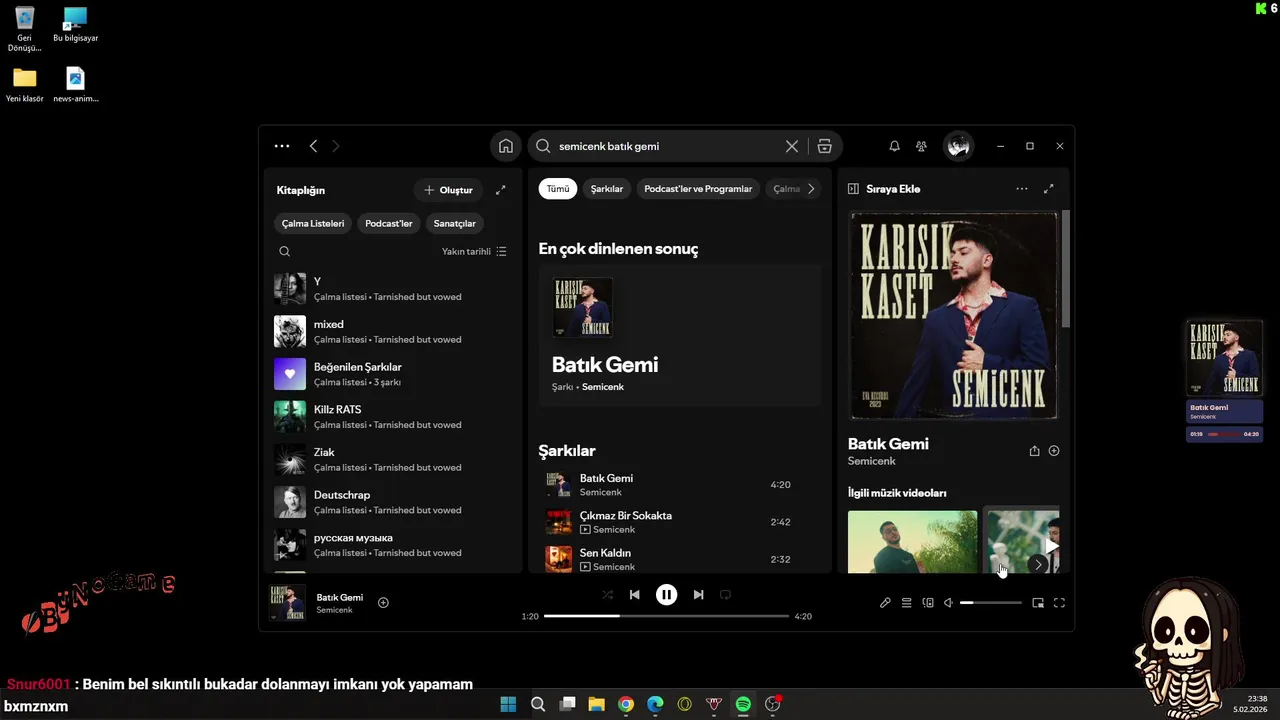The image size is (1280, 720).
Task: Open Beğenilen Şarkılar playlist
Action: (395, 374)
